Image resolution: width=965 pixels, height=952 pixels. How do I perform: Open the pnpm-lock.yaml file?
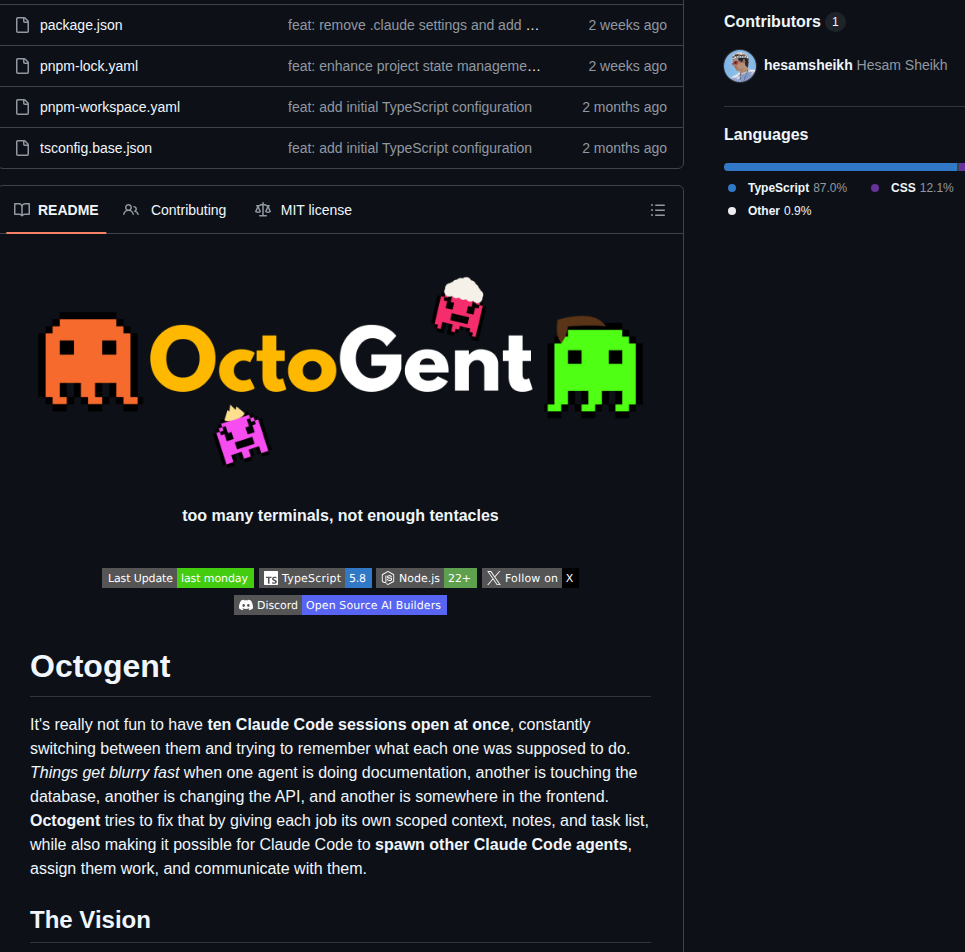tap(89, 66)
